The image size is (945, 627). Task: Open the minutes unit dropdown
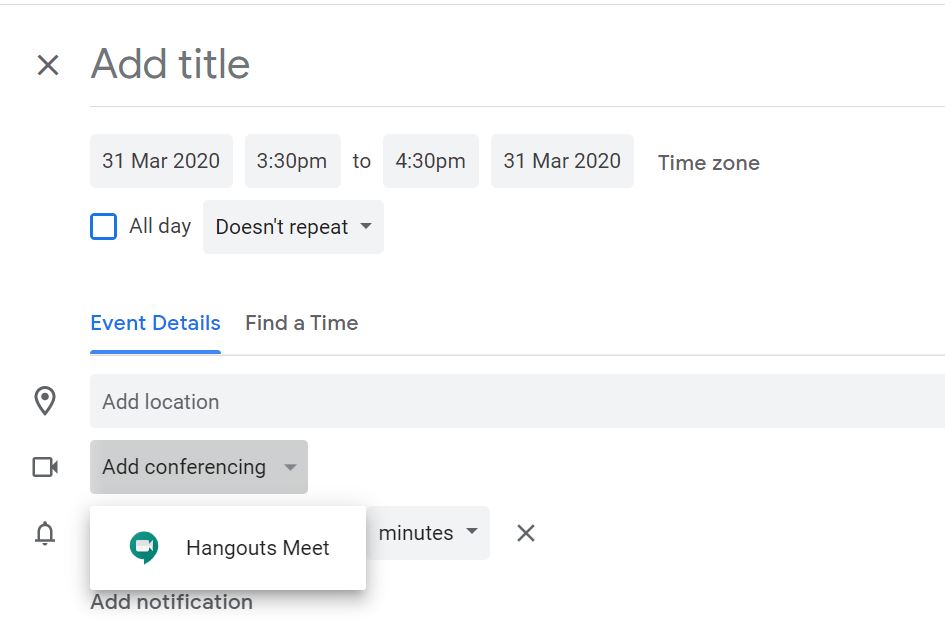click(x=429, y=533)
